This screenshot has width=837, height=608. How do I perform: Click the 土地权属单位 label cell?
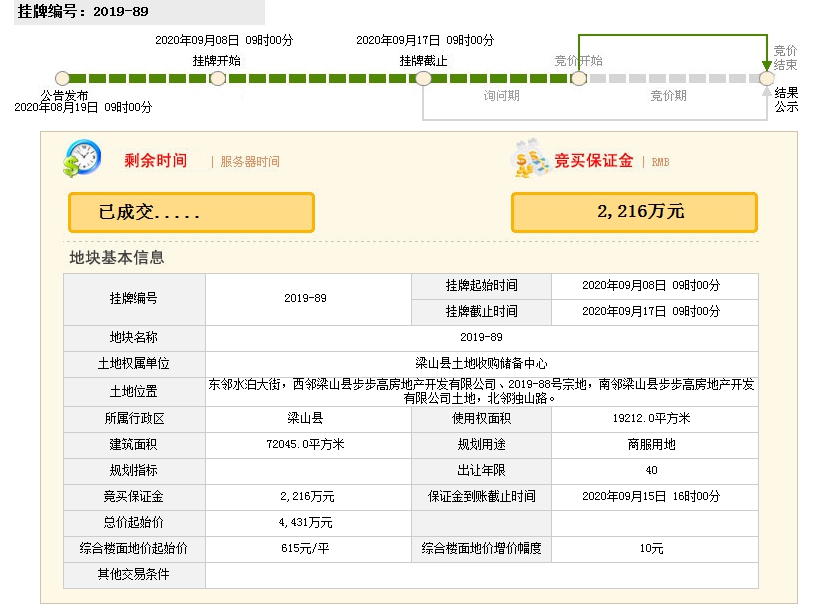point(134,364)
